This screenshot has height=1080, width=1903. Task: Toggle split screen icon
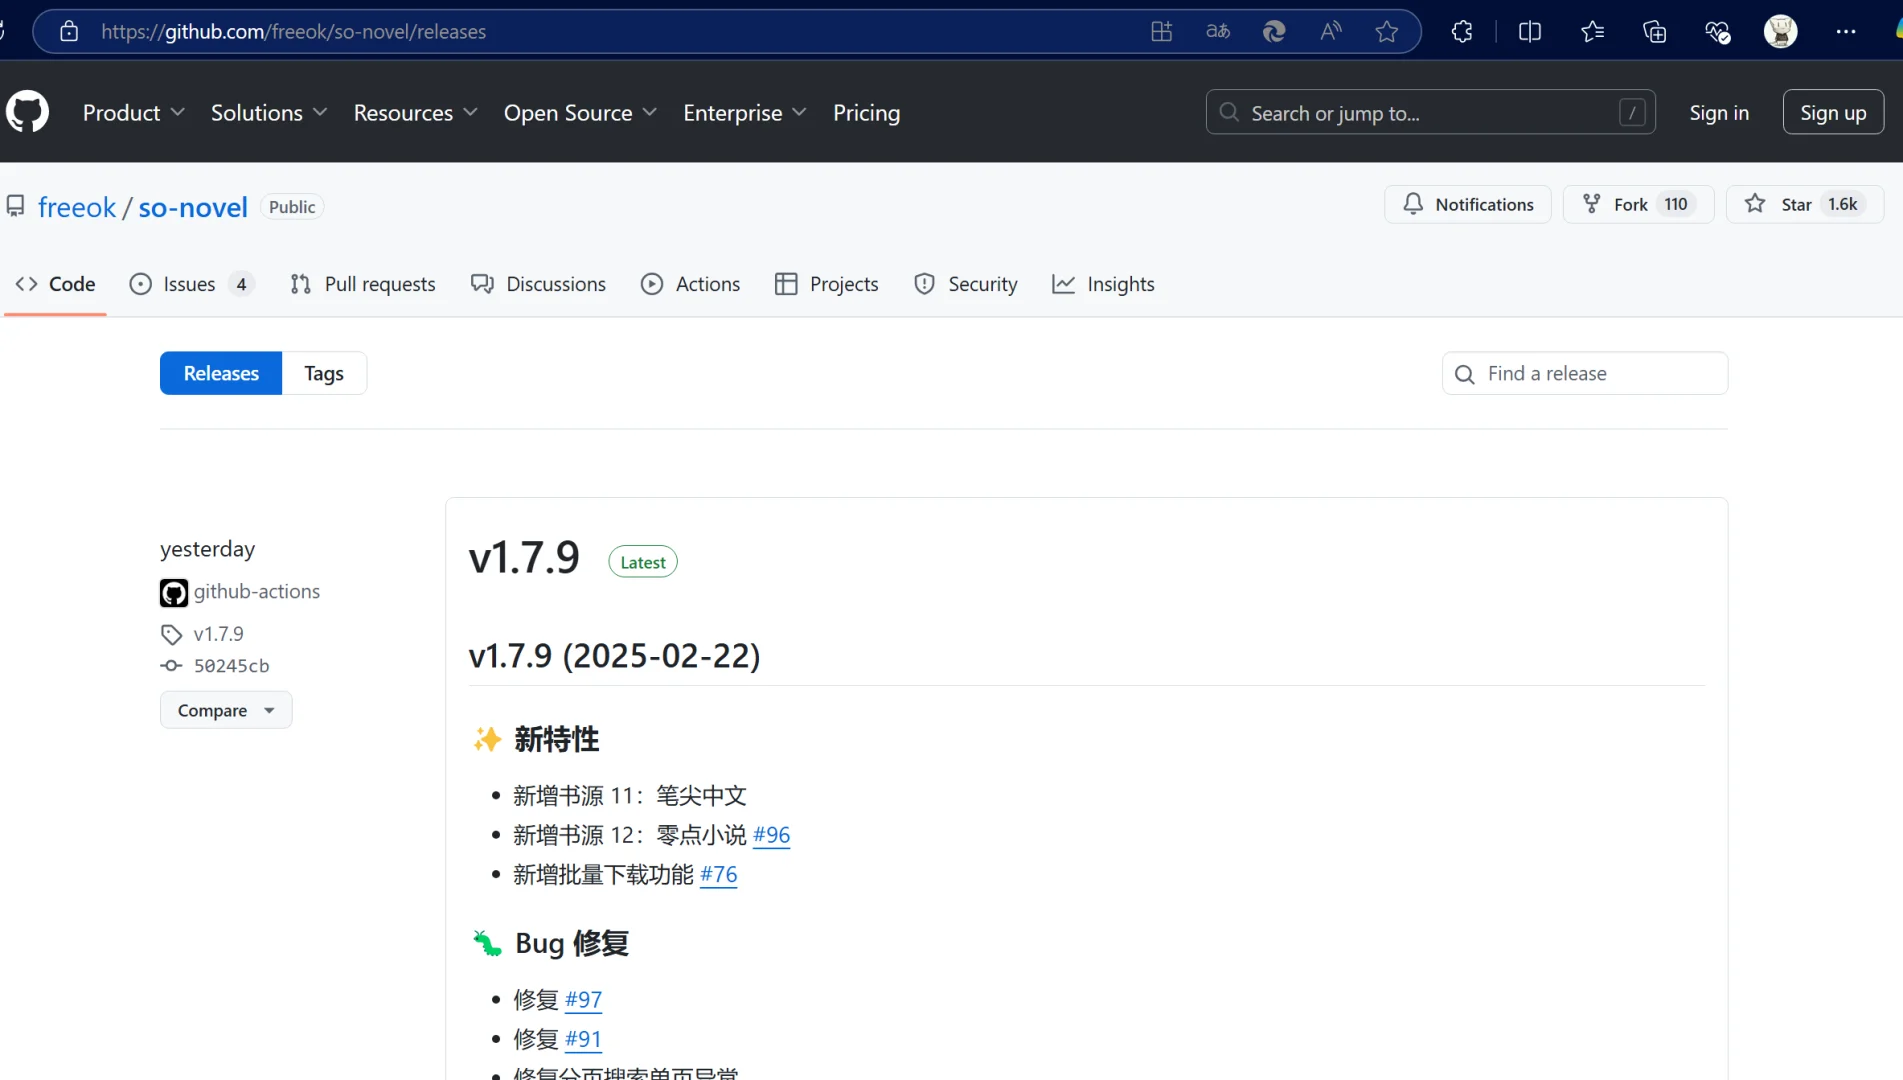click(1529, 31)
